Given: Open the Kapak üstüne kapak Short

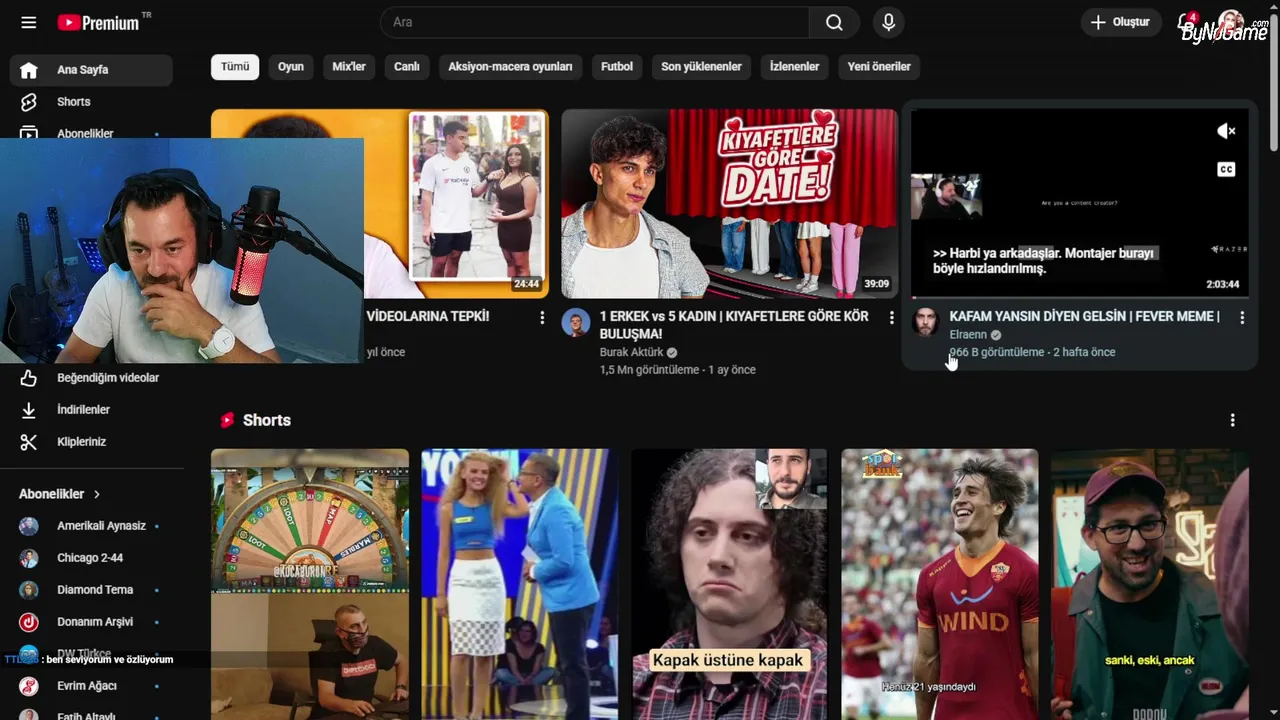Looking at the screenshot, I should pyautogui.click(x=730, y=584).
